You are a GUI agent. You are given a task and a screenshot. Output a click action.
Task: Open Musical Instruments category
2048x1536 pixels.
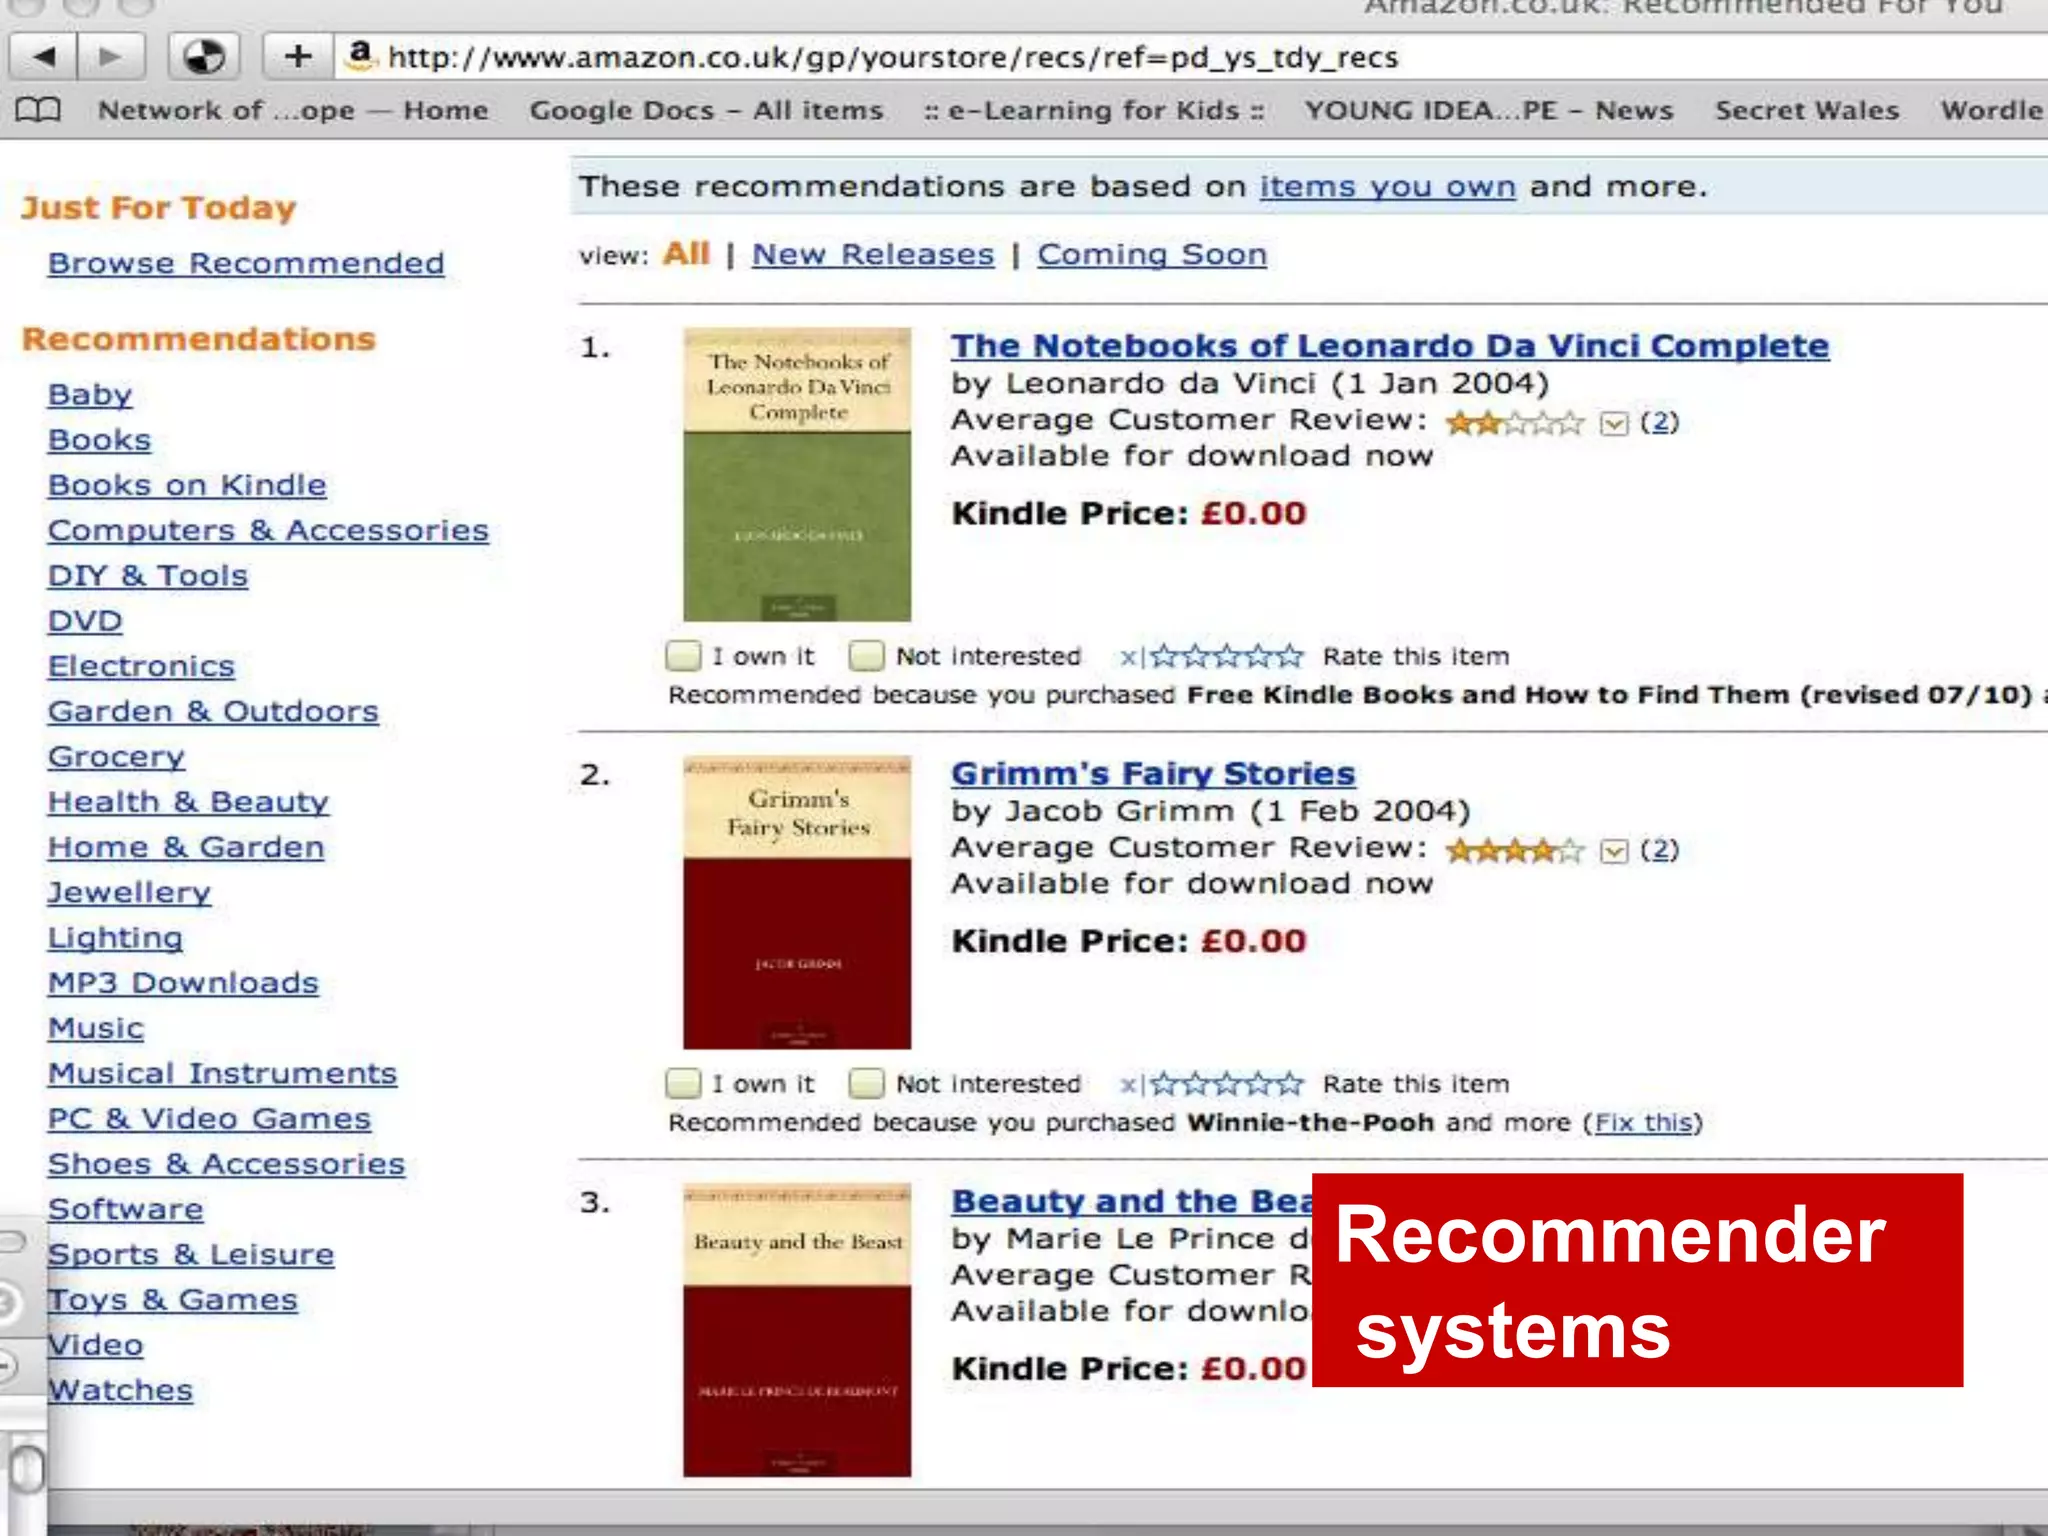pyautogui.click(x=222, y=1073)
